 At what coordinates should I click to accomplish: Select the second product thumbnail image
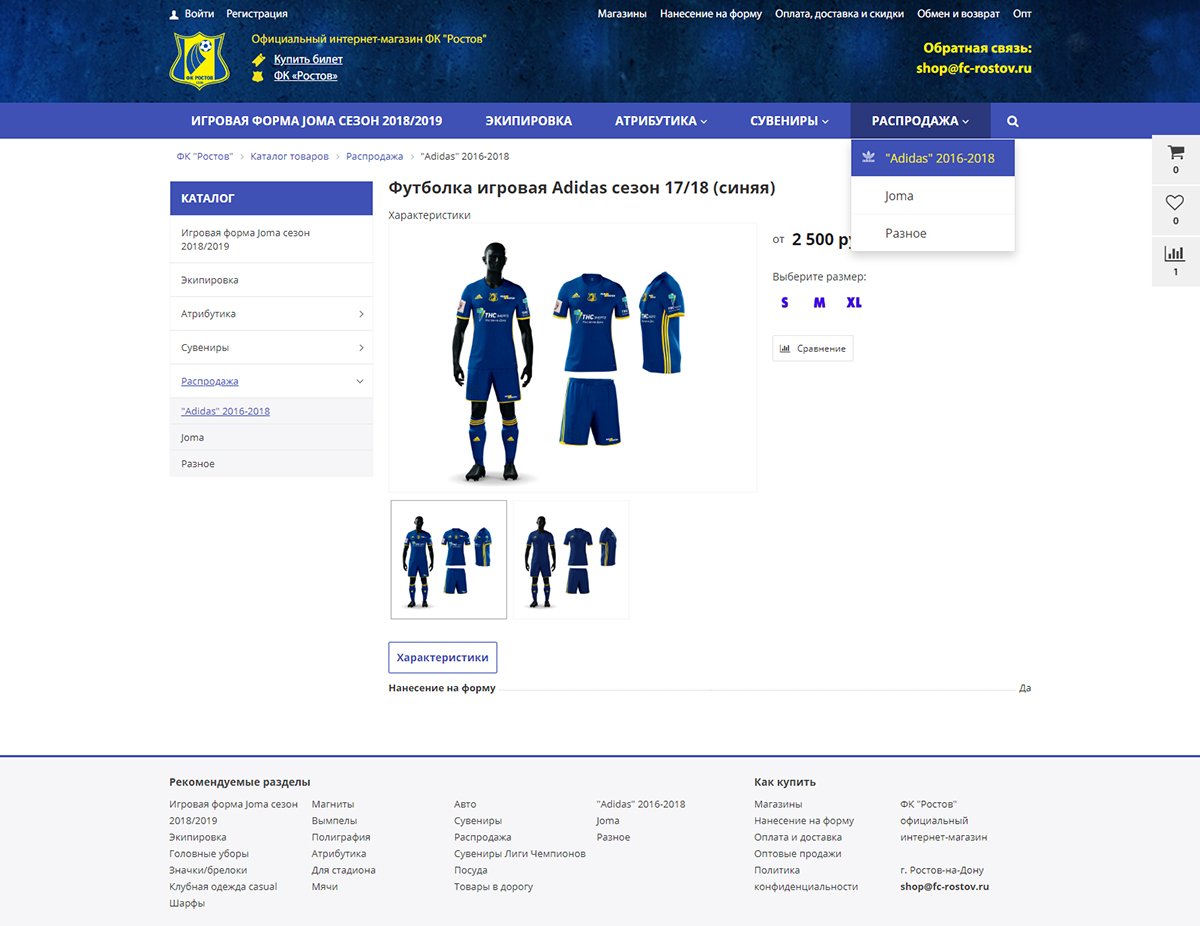571,560
